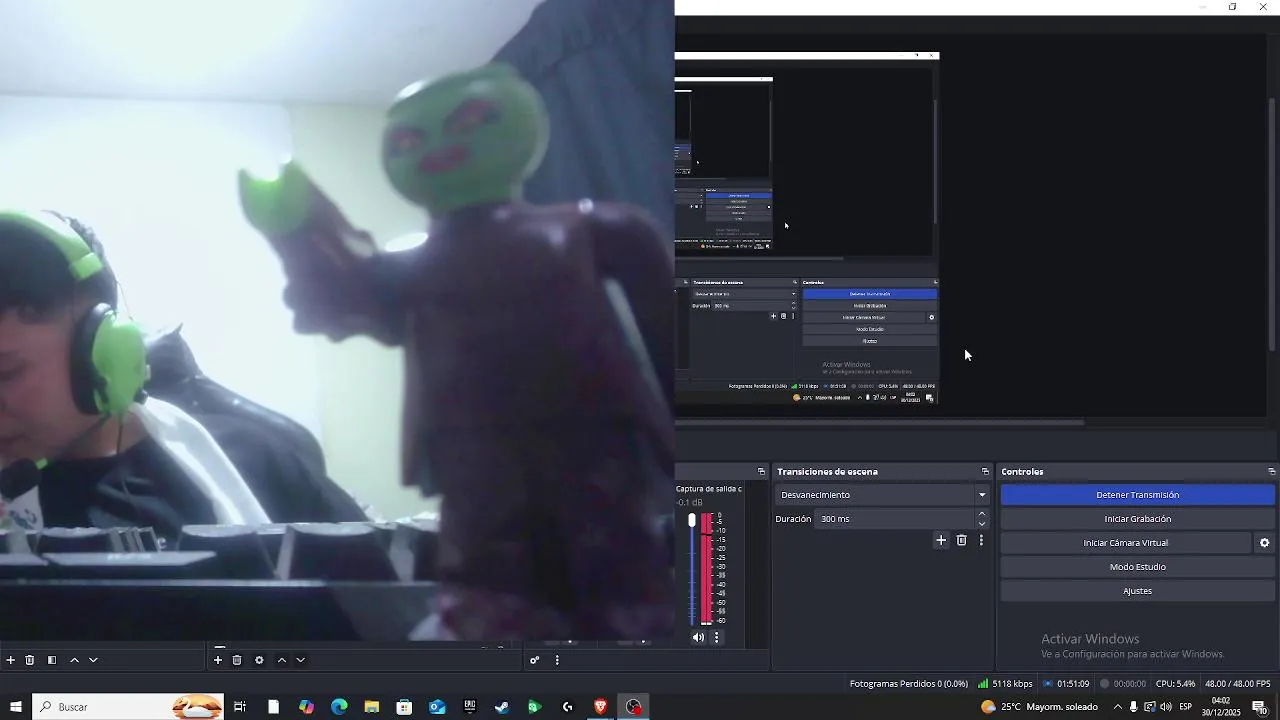Add a new scene with the plus icon

coord(11,660)
